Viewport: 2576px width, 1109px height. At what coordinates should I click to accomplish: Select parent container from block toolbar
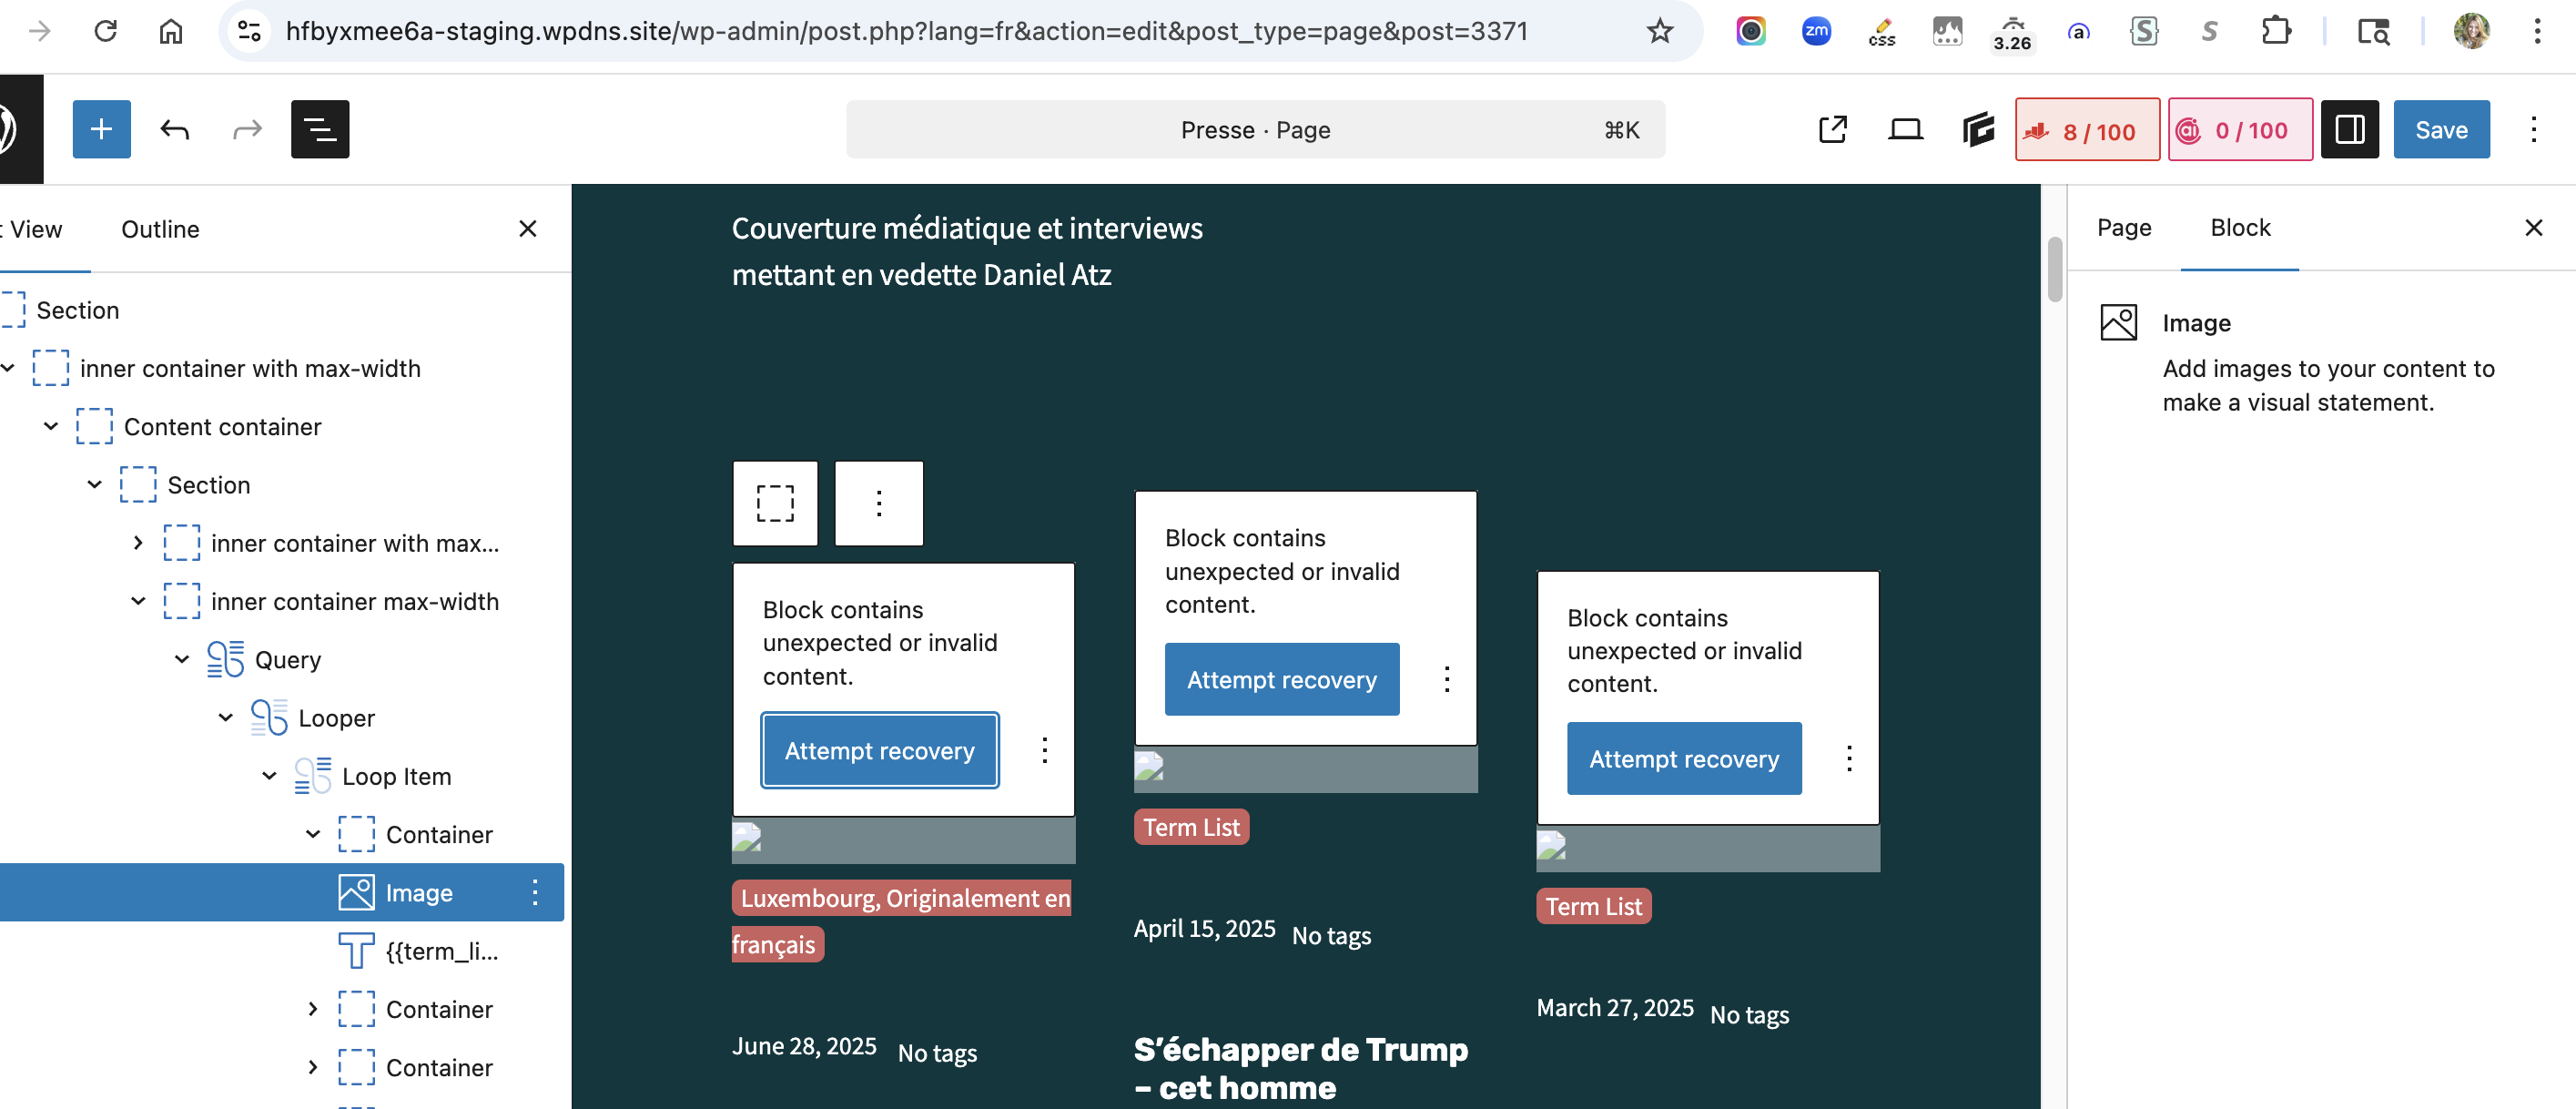click(x=775, y=503)
